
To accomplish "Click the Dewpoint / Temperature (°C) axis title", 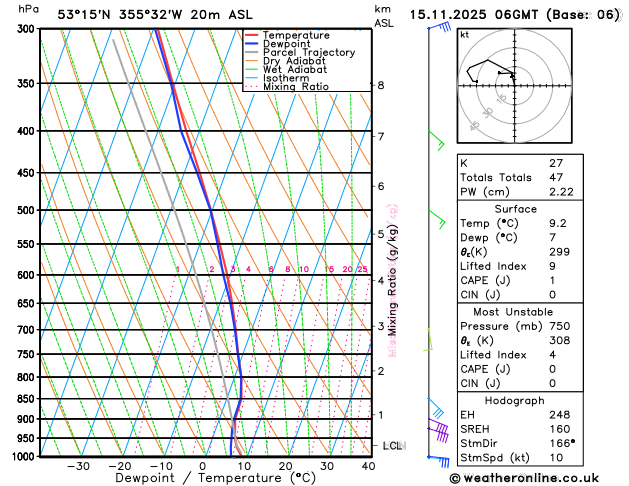I will (x=215, y=478).
